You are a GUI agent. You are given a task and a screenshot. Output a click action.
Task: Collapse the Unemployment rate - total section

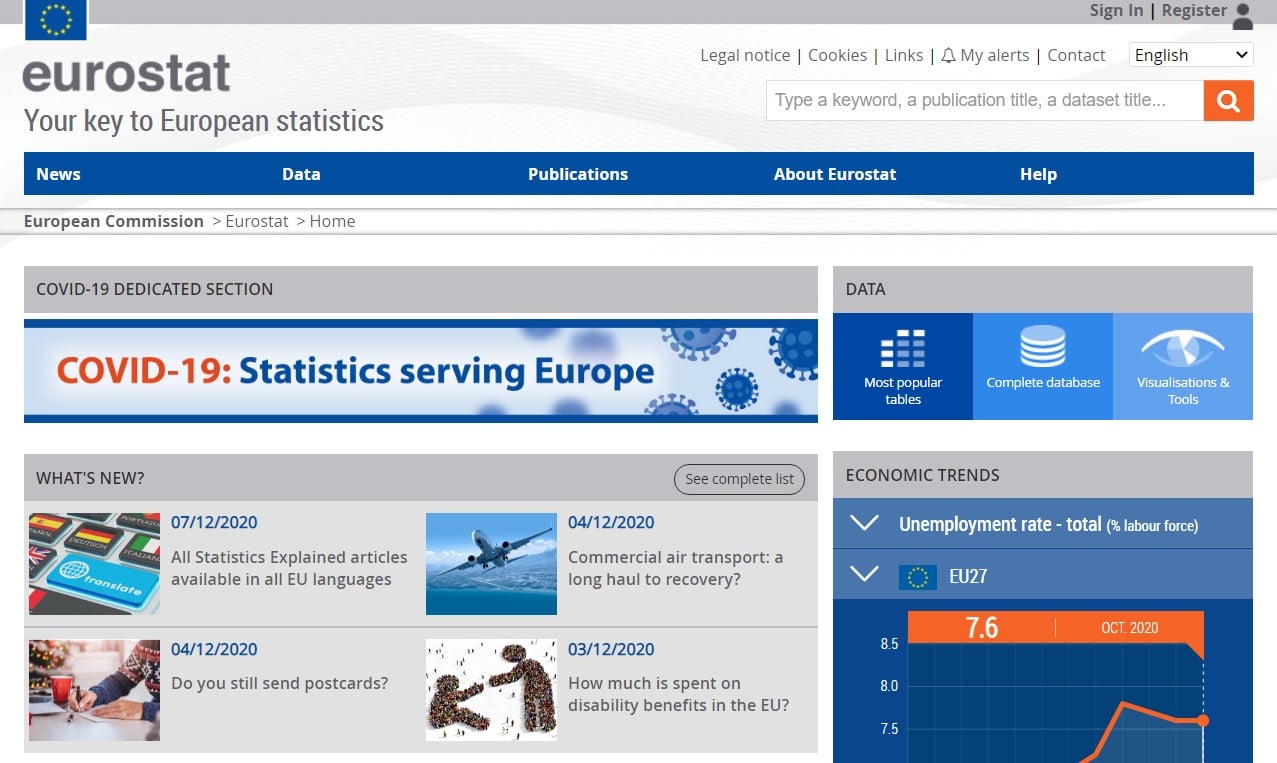tap(863, 523)
